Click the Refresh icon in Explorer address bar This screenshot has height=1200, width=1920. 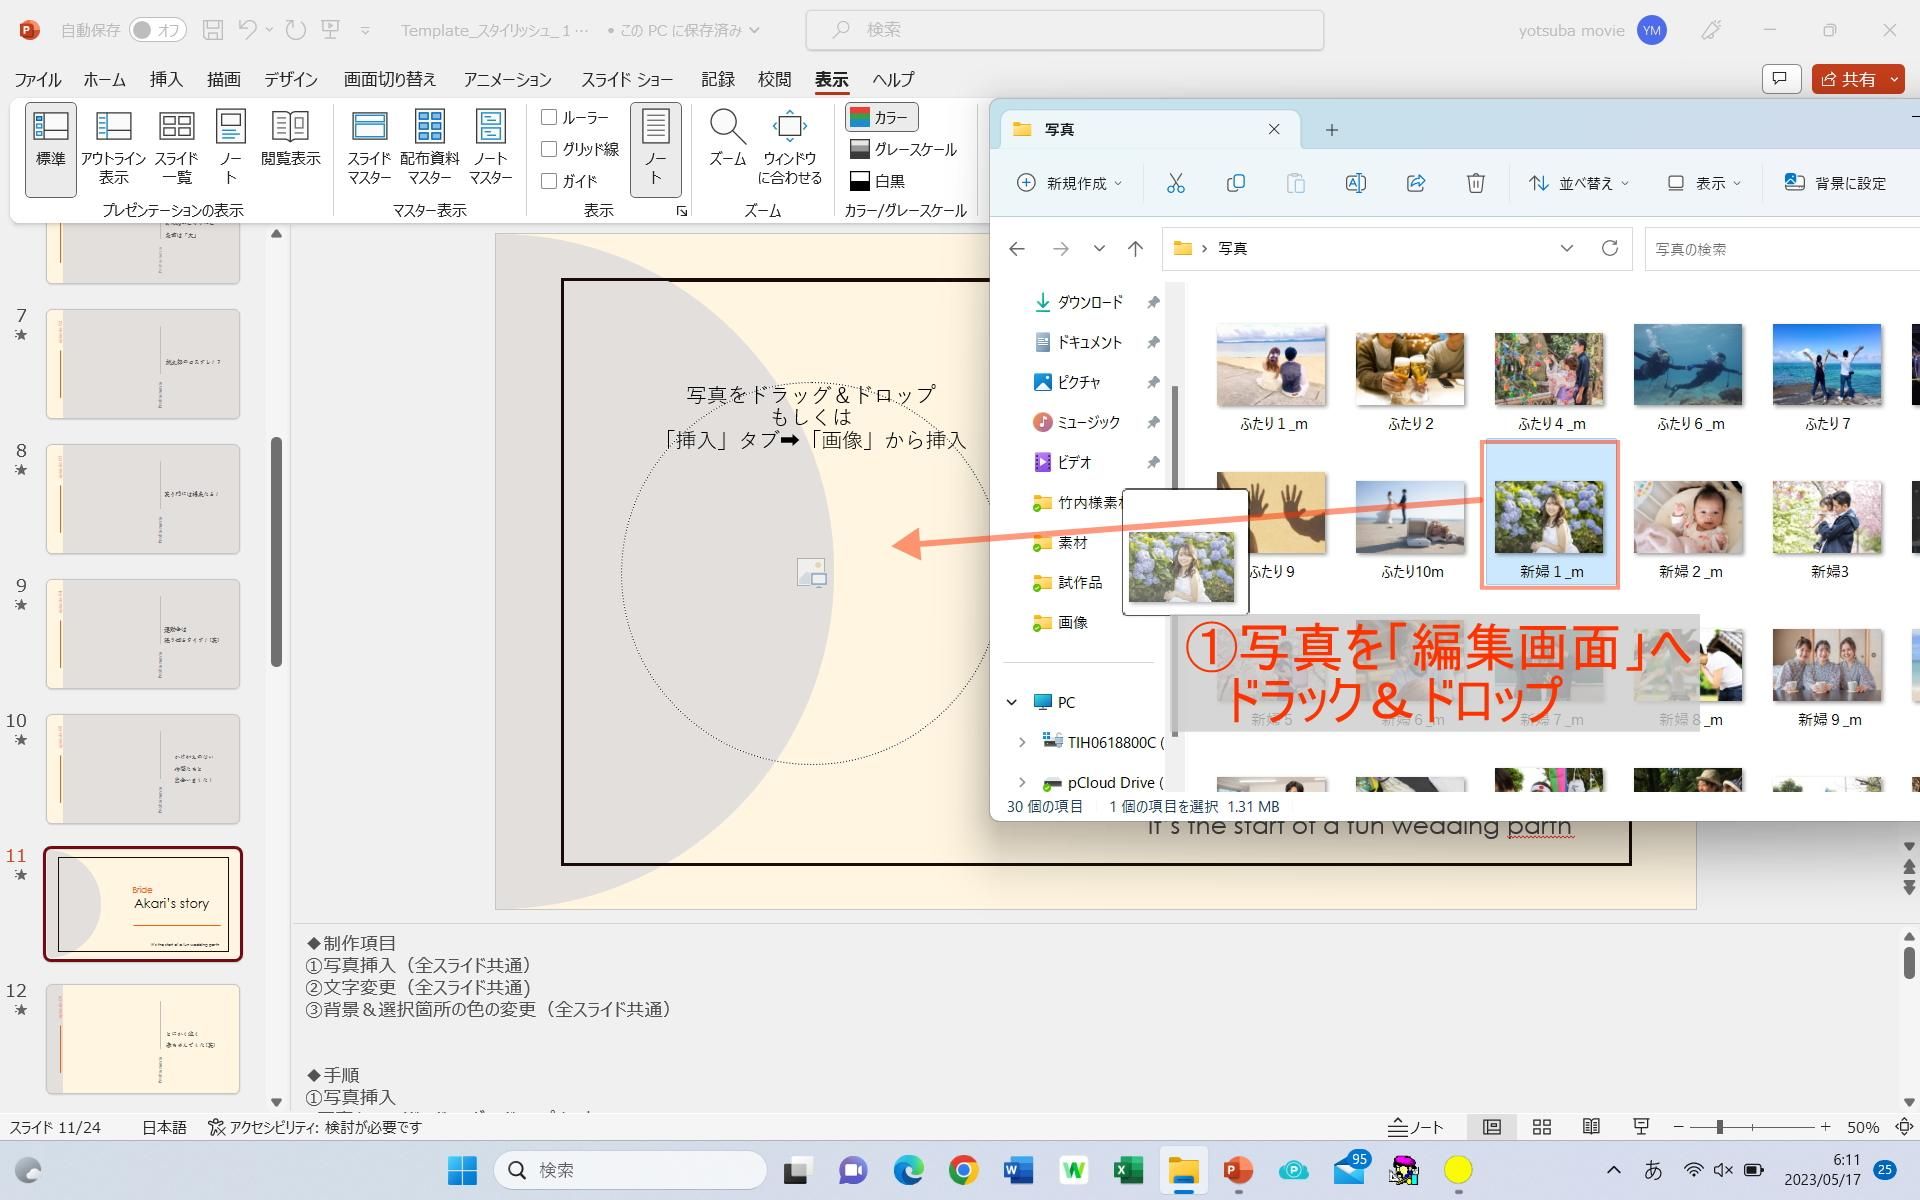click(1609, 248)
